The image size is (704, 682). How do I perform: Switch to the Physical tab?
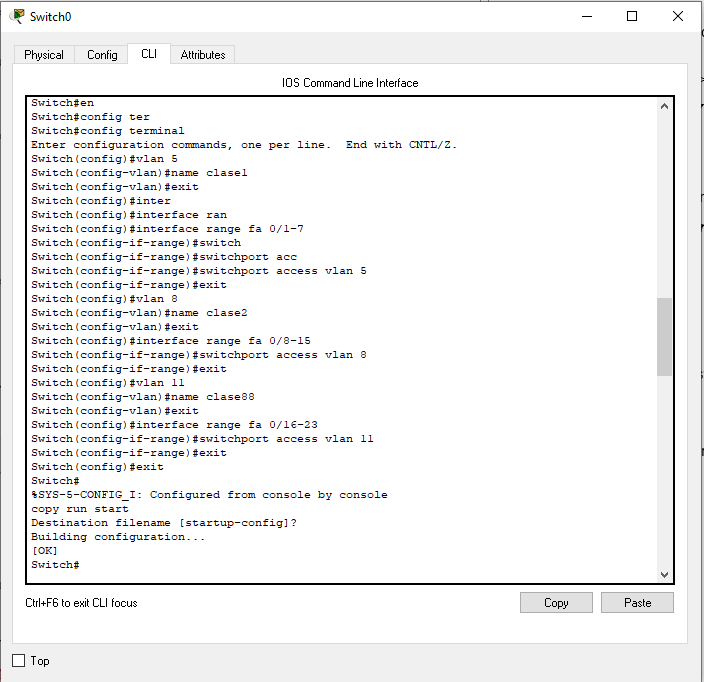point(44,55)
